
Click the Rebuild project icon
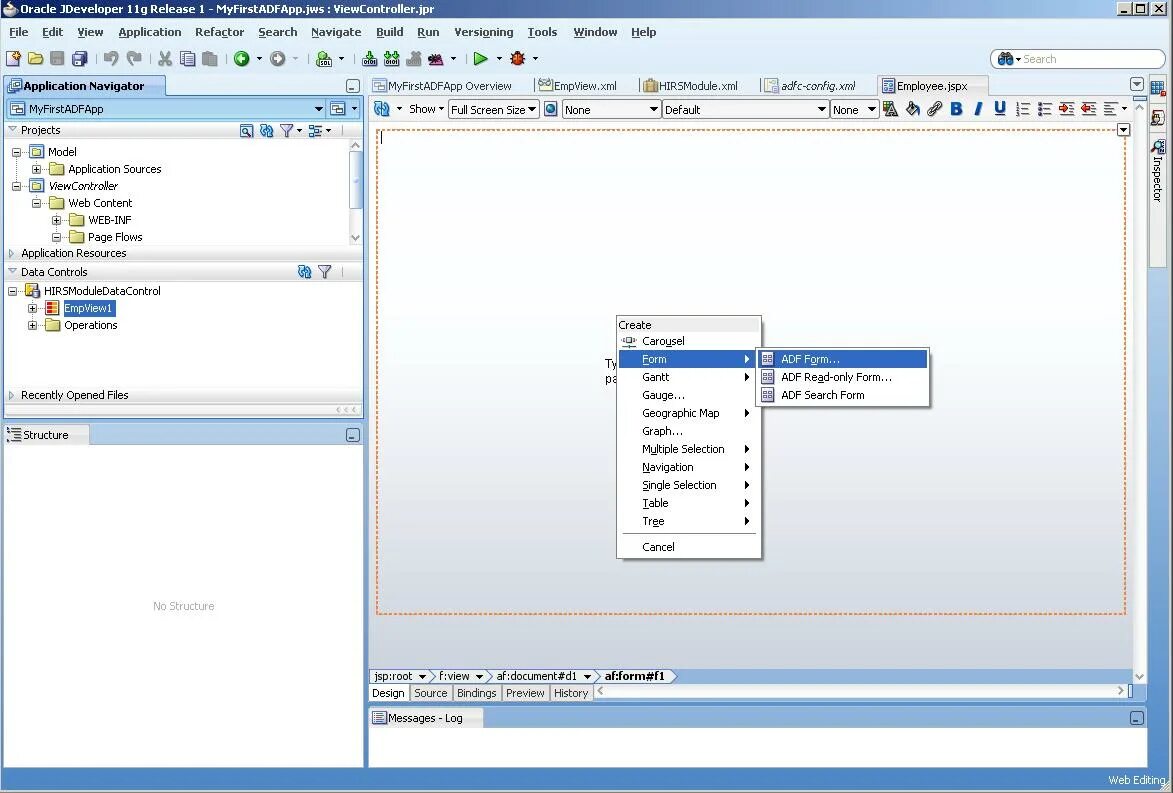tap(391, 58)
